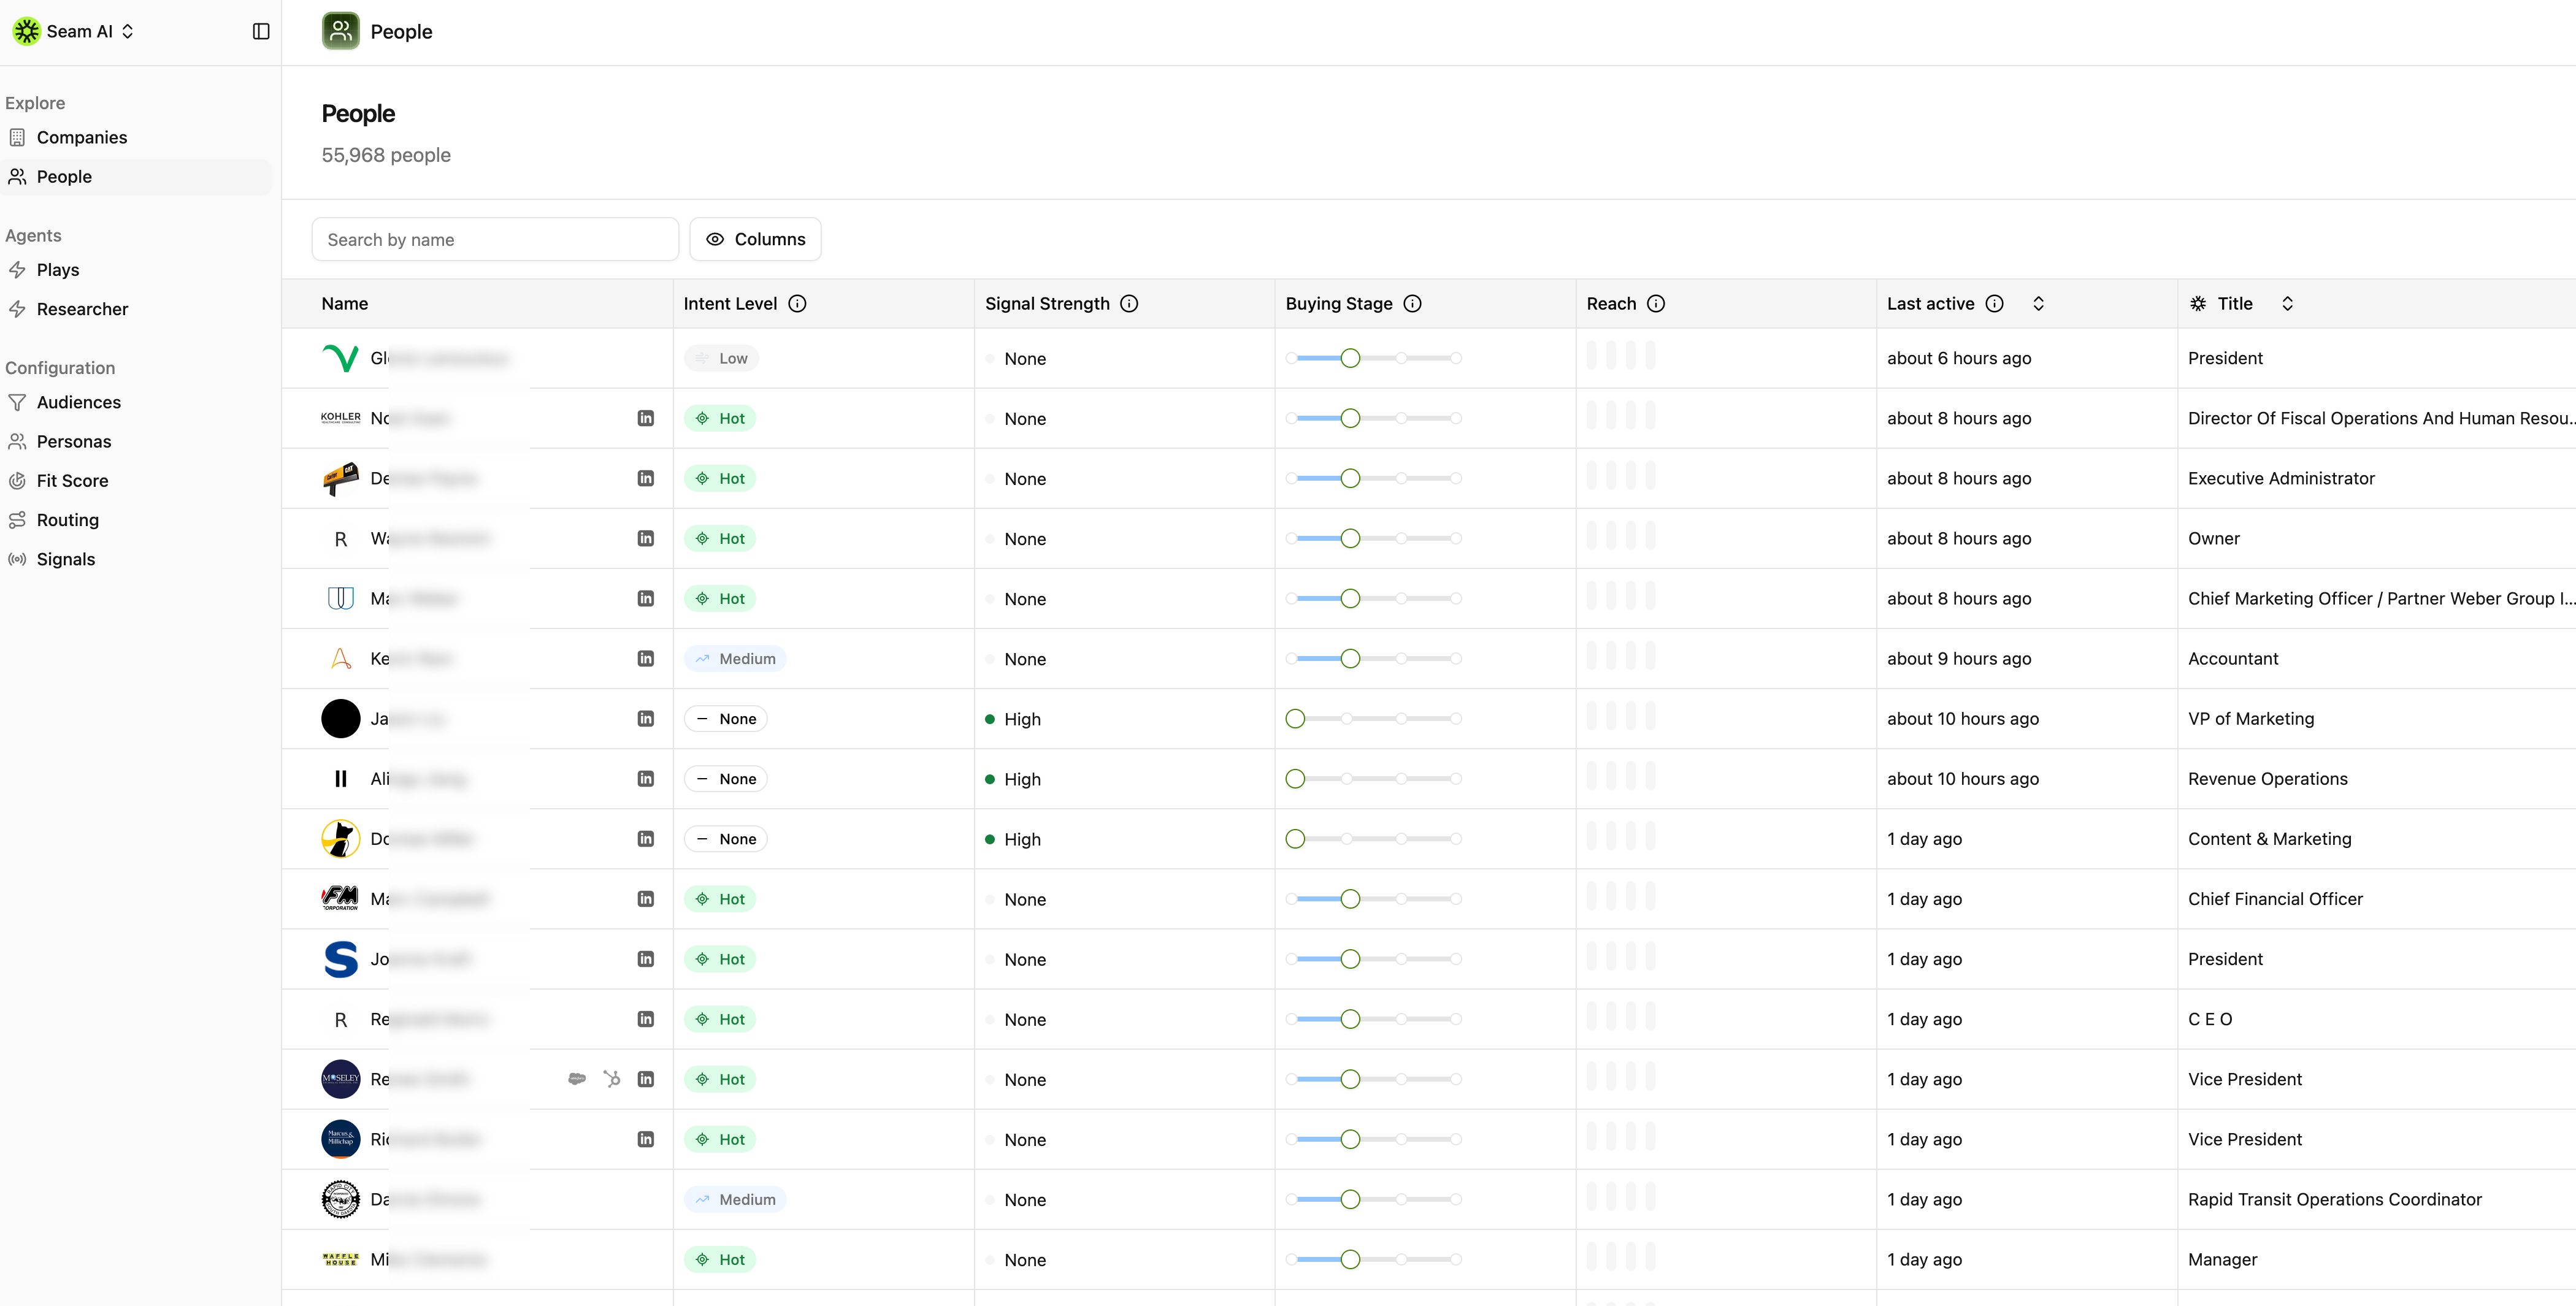Viewport: 2576px width, 1306px height.
Task: Click the Intent Level info icon
Action: click(797, 303)
